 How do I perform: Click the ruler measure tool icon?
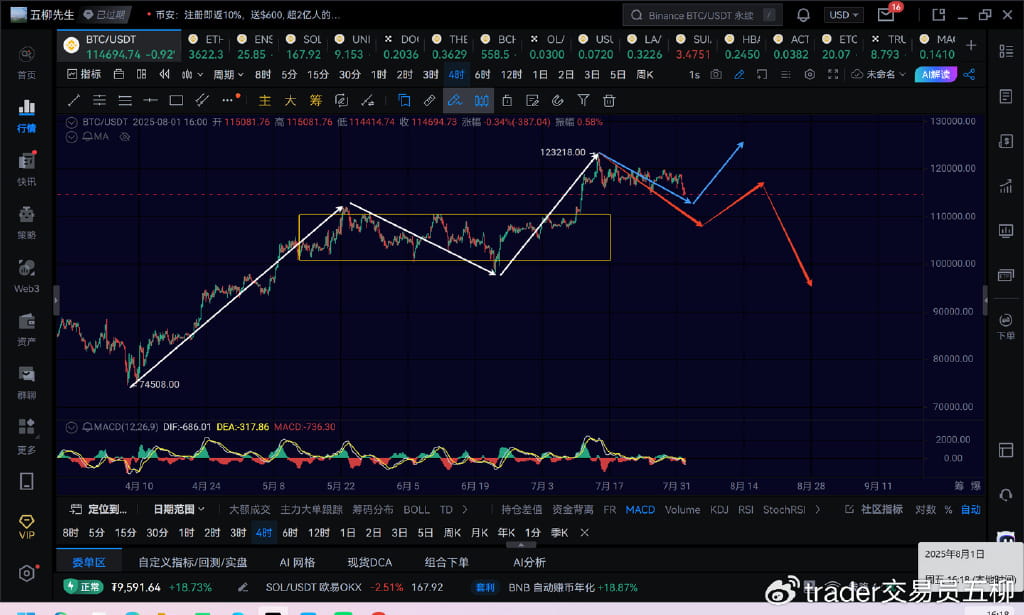click(429, 100)
